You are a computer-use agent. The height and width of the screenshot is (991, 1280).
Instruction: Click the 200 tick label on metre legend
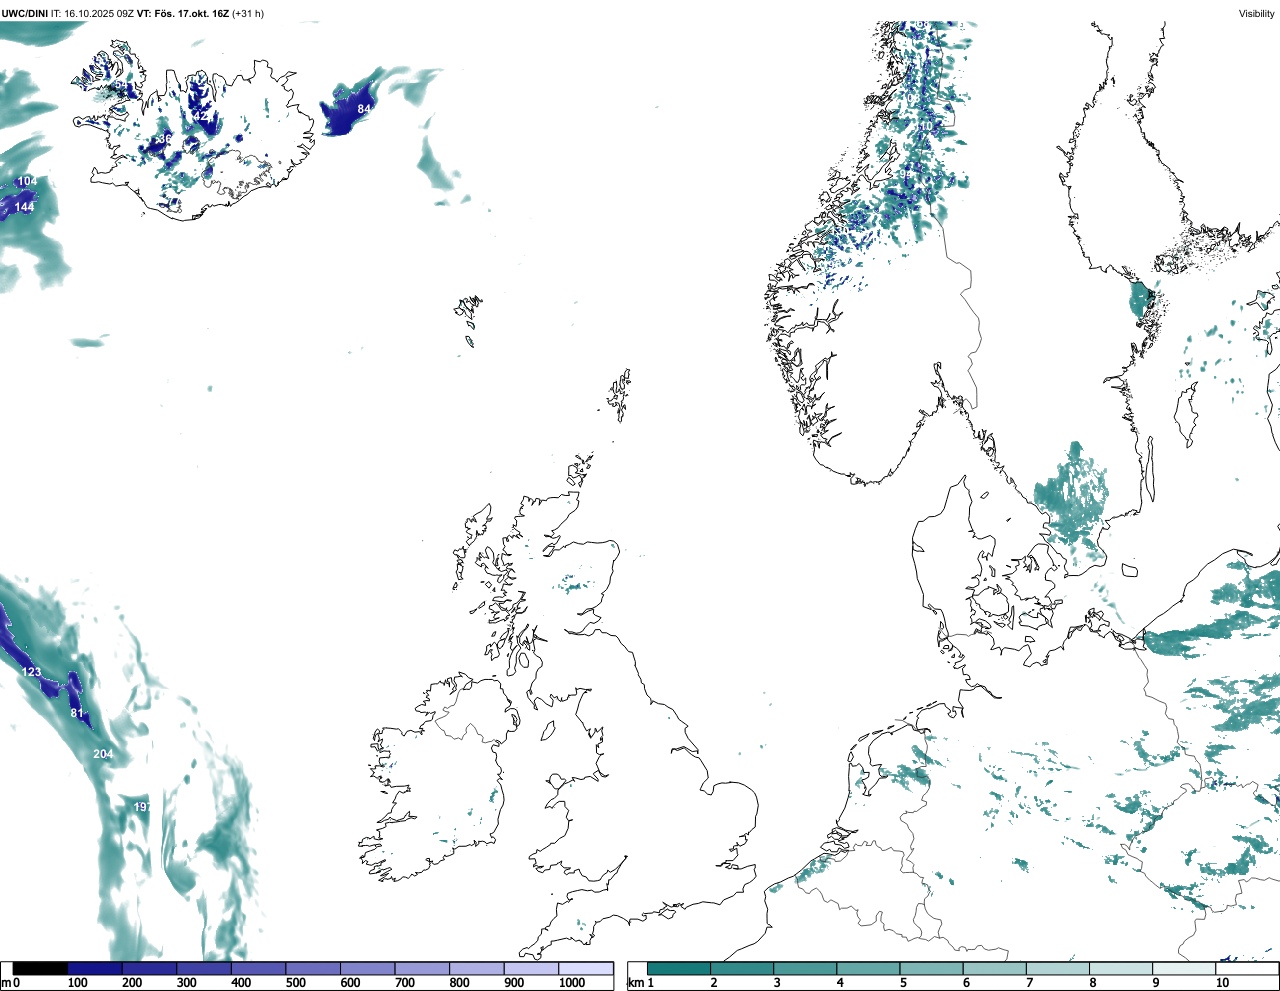coord(132,983)
